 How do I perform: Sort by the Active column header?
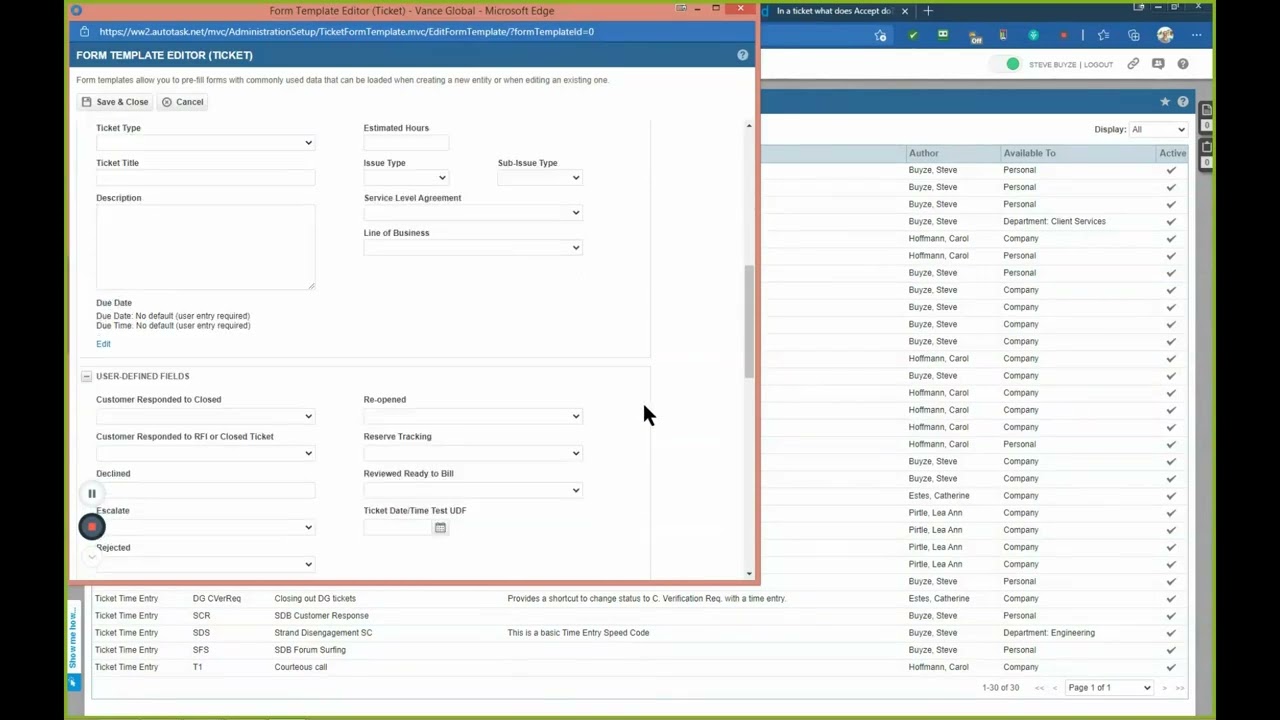[1172, 153]
